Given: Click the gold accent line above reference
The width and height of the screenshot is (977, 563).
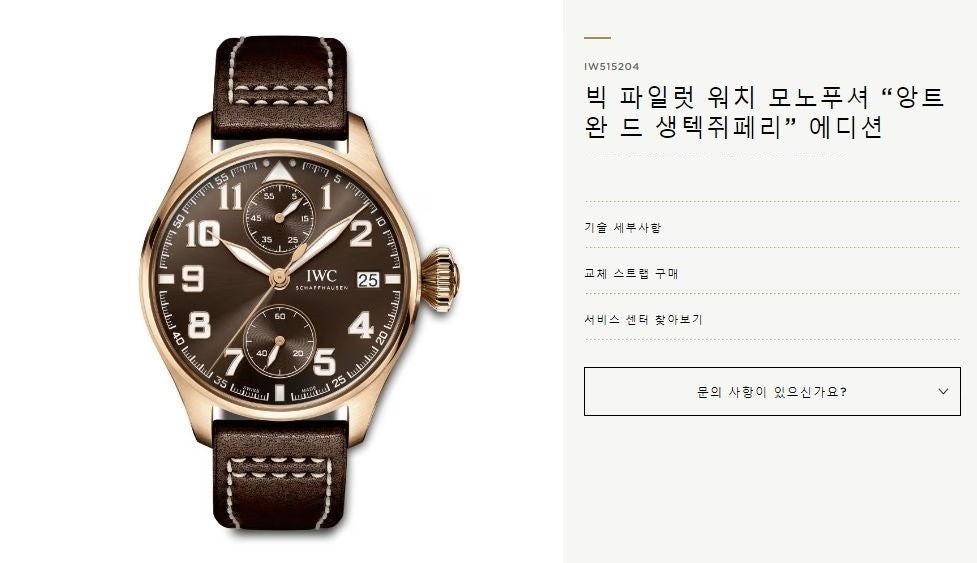Looking at the screenshot, I should pos(598,38).
